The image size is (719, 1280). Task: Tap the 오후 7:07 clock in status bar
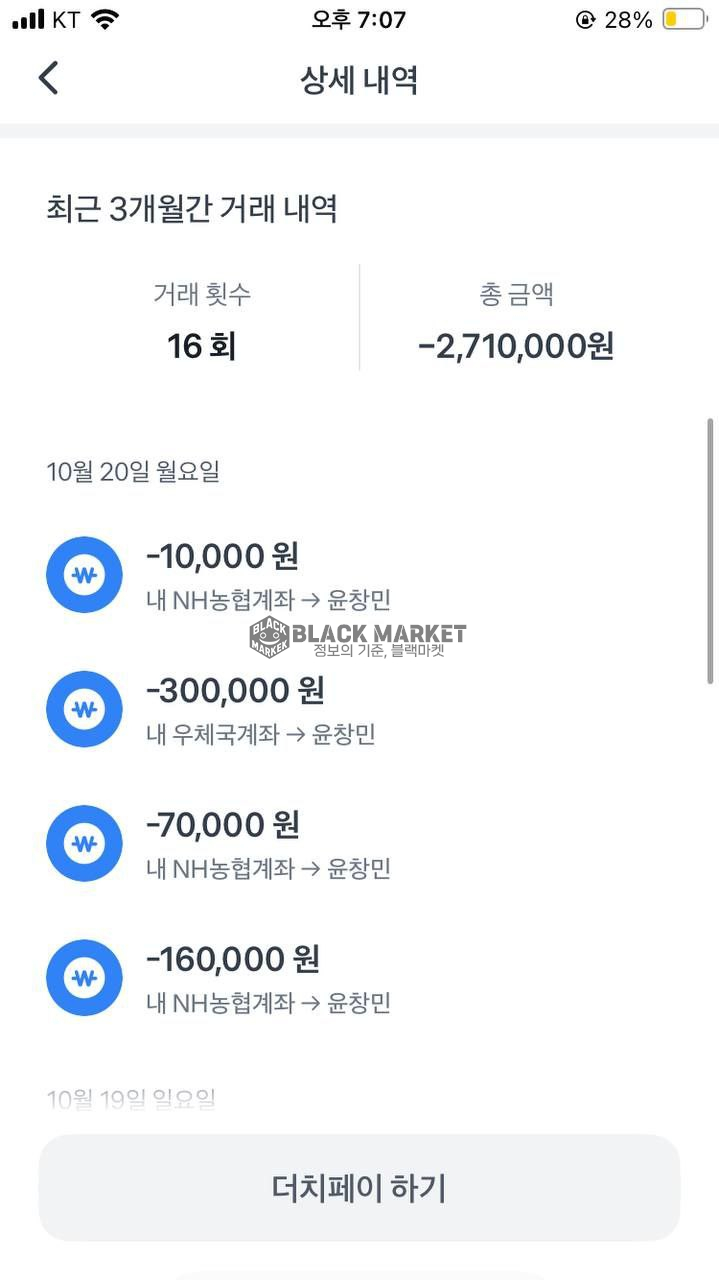coord(358,19)
